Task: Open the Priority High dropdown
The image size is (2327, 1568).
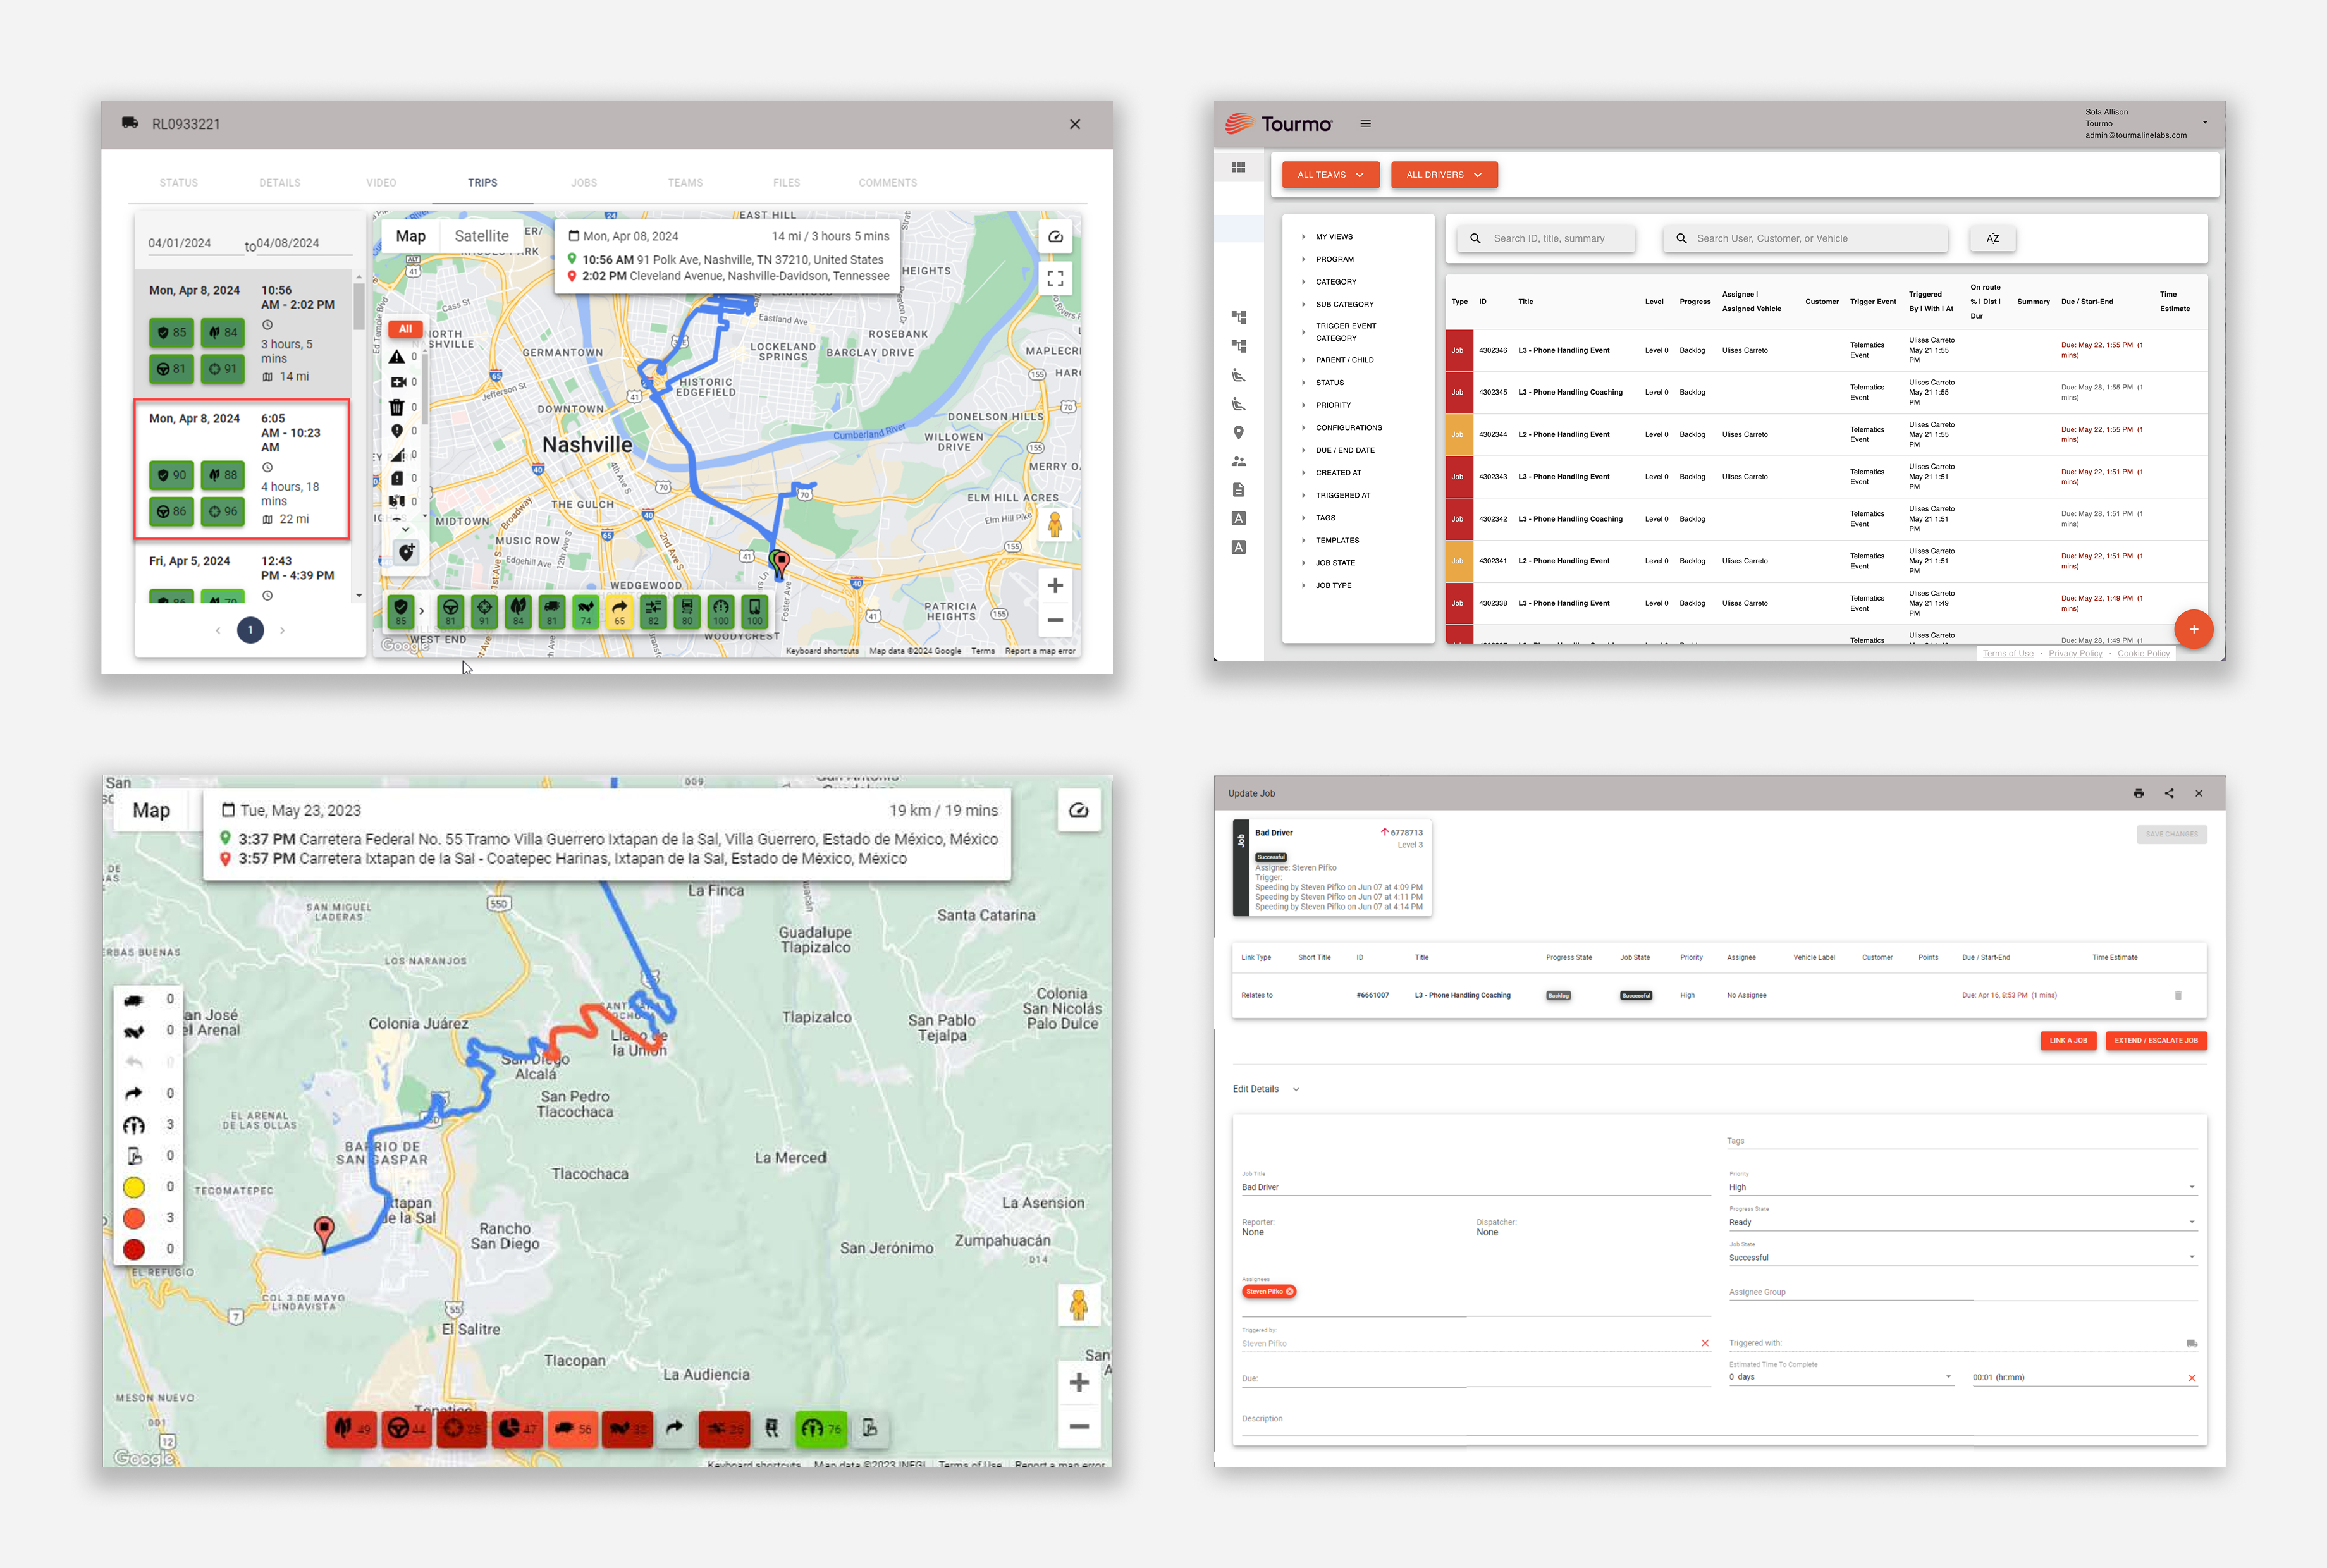Action: tap(1961, 1187)
